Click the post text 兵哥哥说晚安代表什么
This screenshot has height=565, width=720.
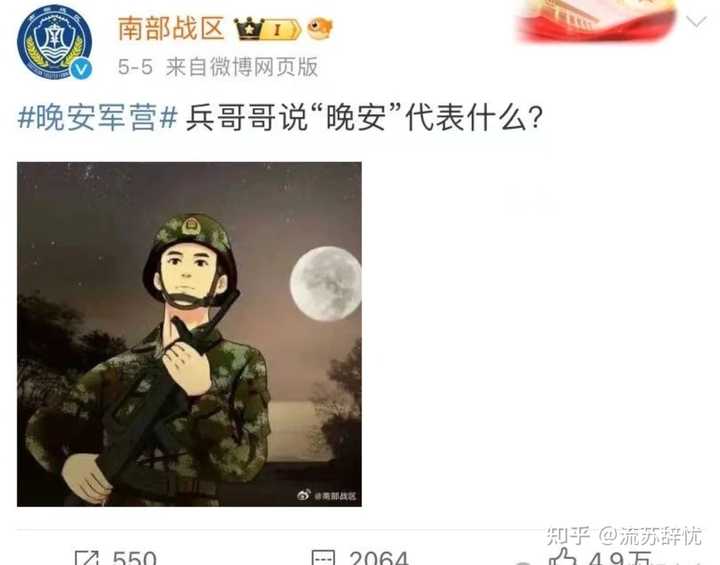pyautogui.click(x=365, y=118)
